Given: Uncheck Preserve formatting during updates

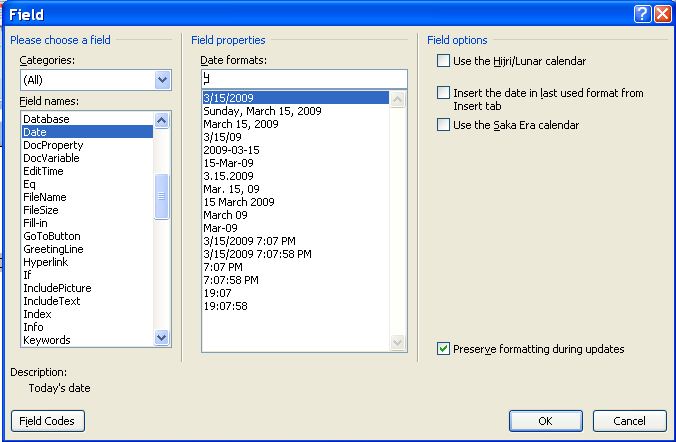Looking at the screenshot, I should click(x=443, y=349).
